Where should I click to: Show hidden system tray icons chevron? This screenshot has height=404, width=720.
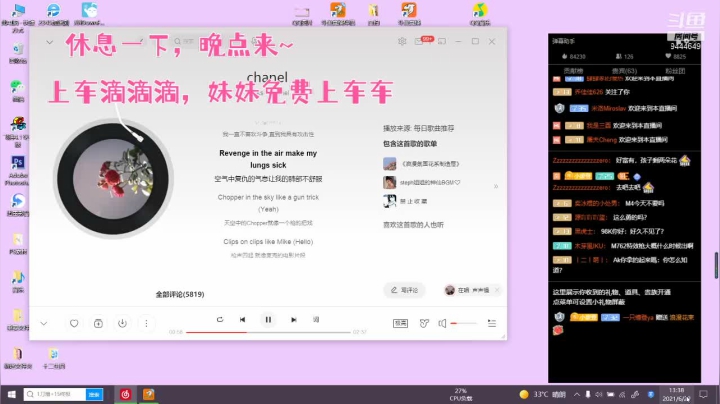[x=577, y=394]
